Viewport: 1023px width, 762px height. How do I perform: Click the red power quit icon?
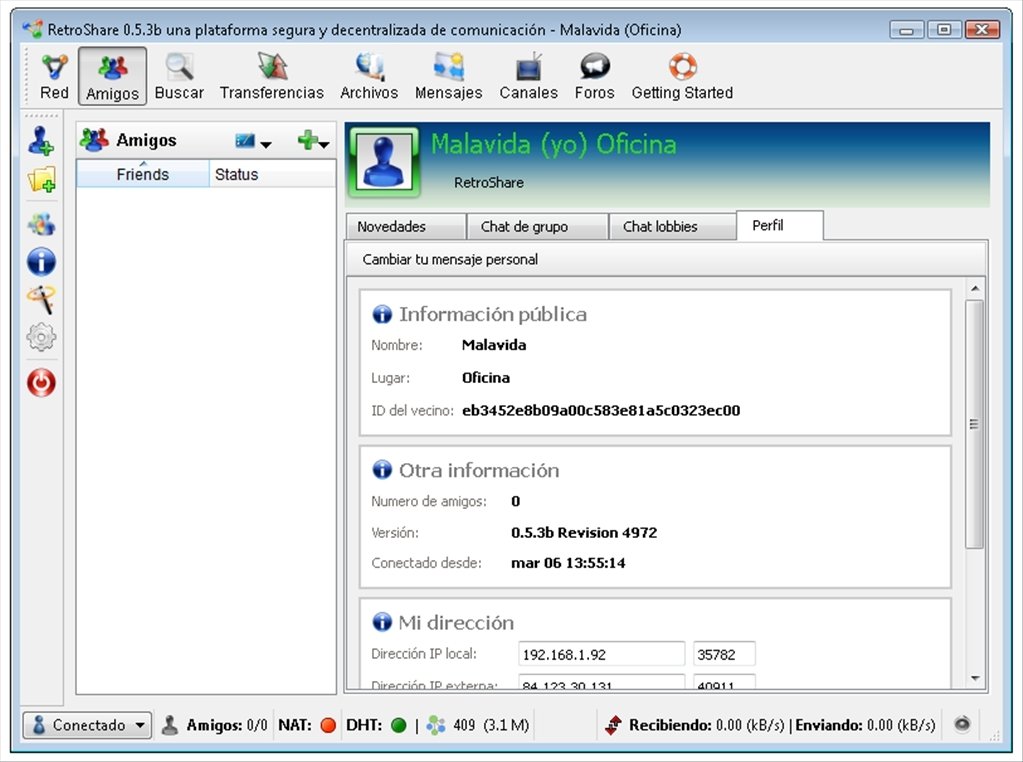point(41,383)
